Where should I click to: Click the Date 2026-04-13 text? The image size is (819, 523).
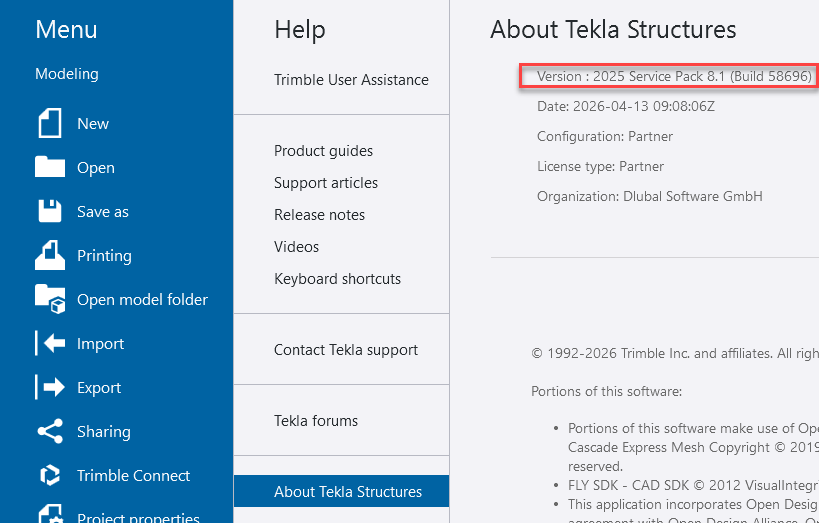click(626, 106)
